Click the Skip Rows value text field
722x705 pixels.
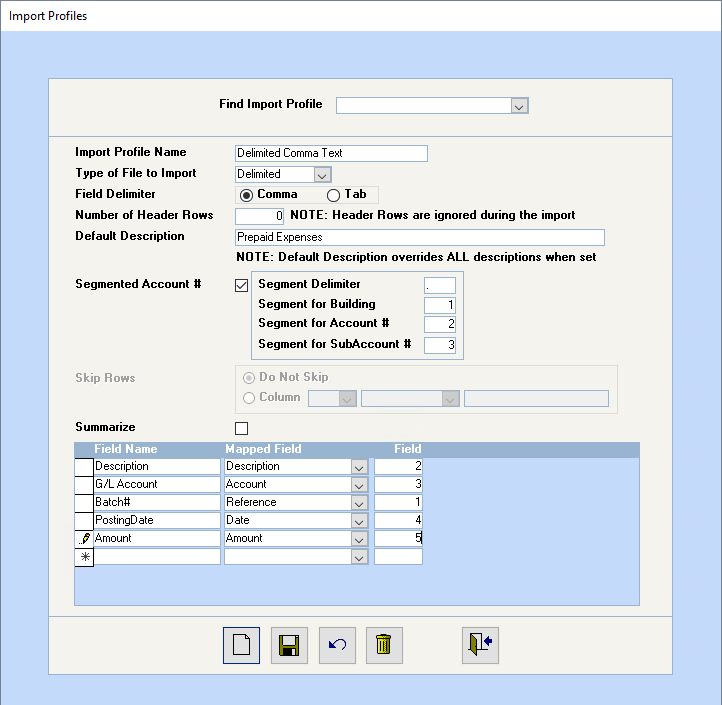pos(536,399)
